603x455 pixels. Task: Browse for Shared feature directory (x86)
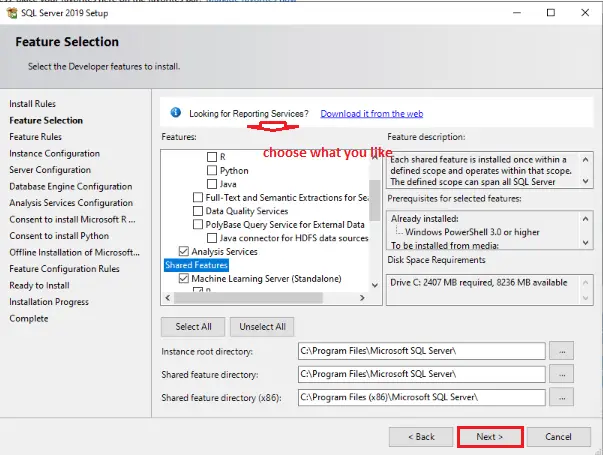tap(561, 397)
